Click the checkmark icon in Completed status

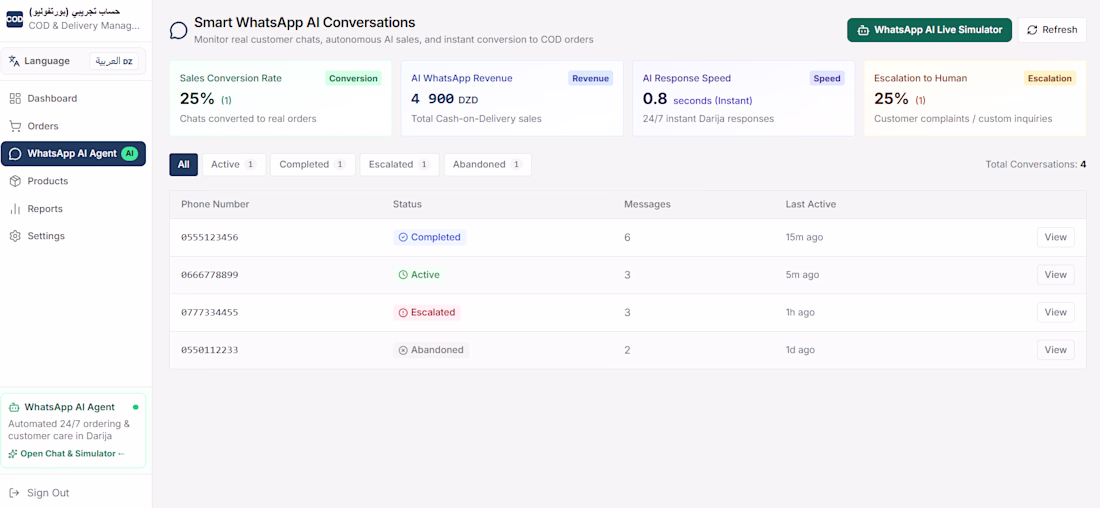403,237
